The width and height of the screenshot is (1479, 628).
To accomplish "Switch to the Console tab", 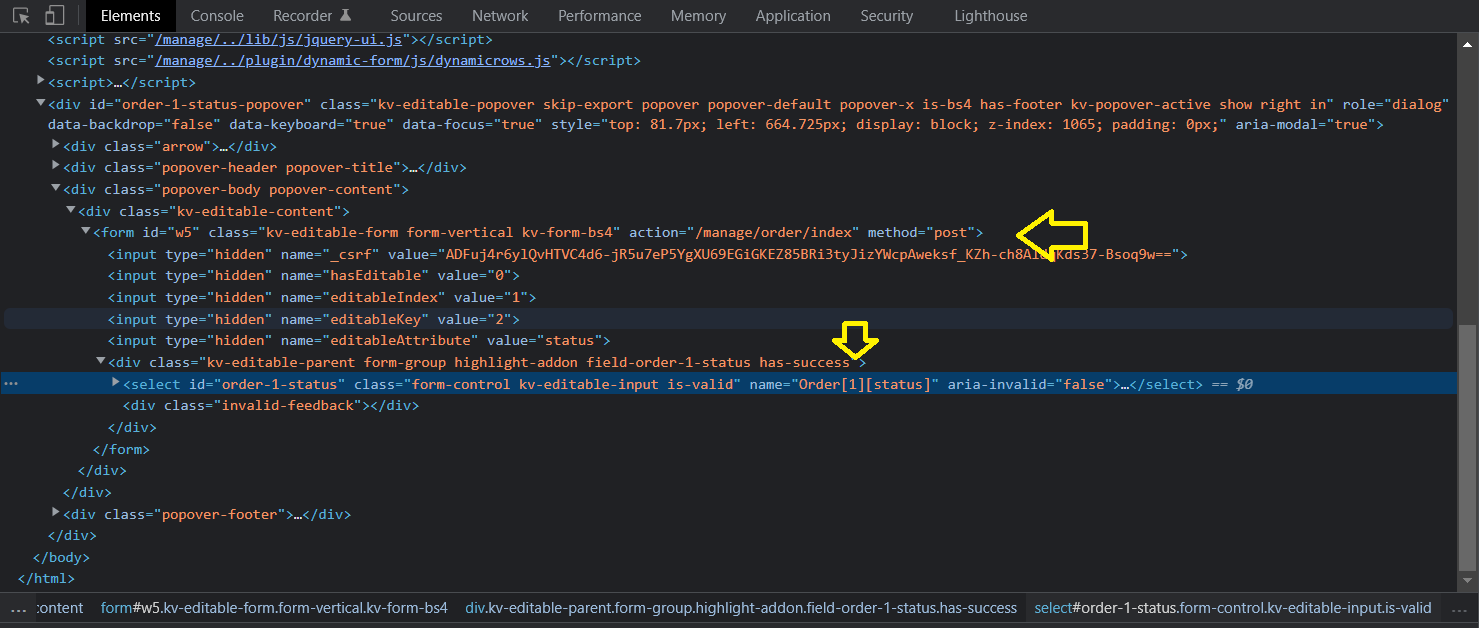I will (x=217, y=16).
